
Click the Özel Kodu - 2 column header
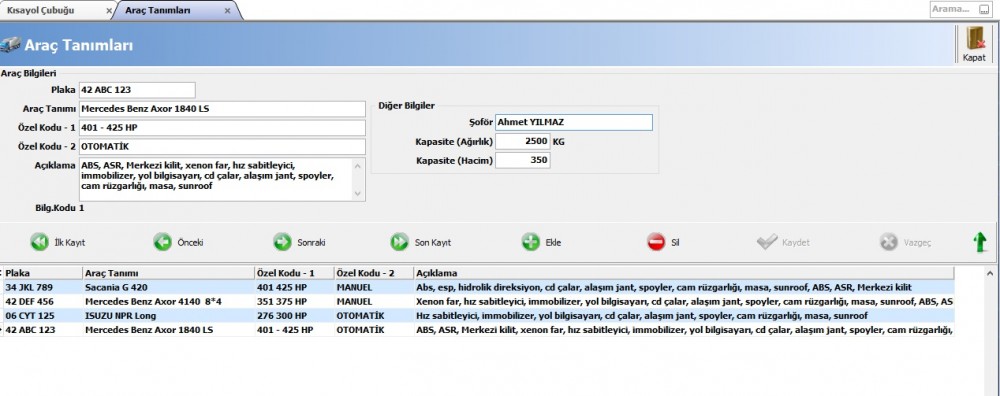tap(374, 273)
